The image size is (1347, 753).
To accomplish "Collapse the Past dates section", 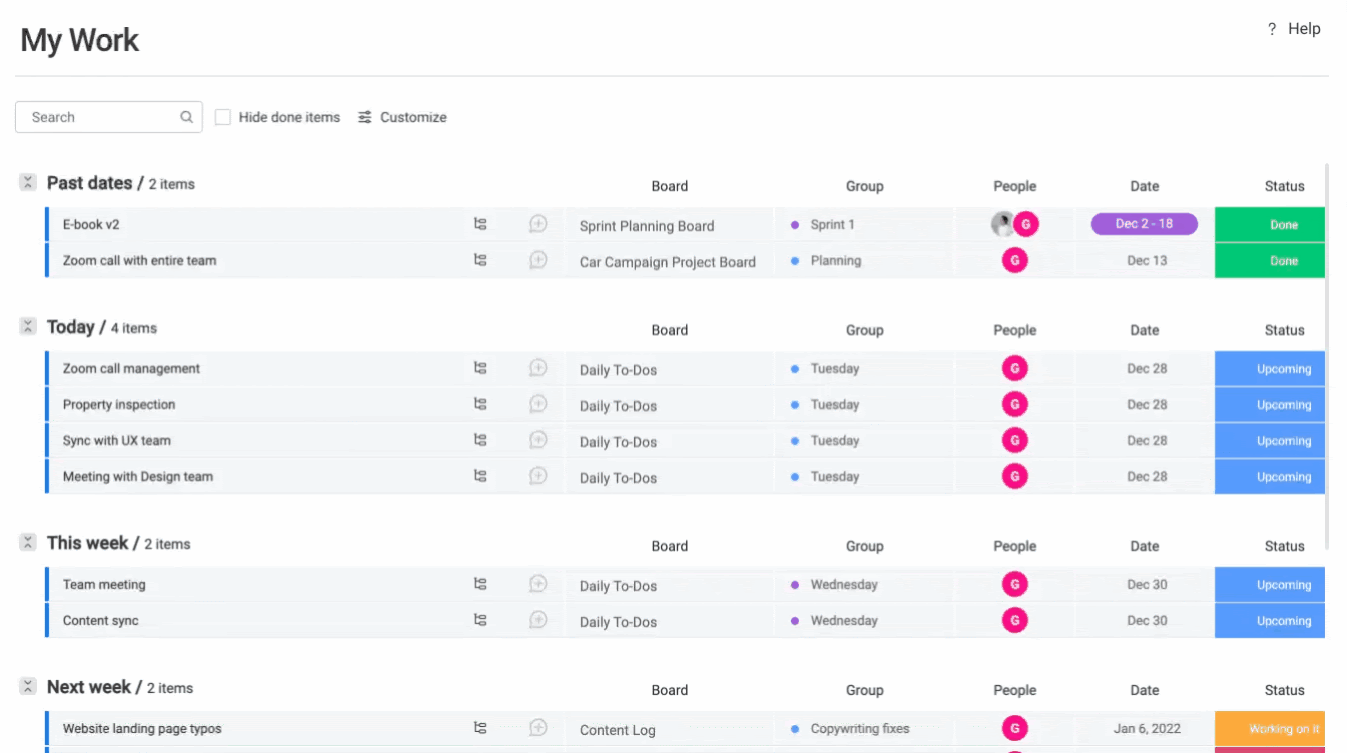I will click(28, 183).
